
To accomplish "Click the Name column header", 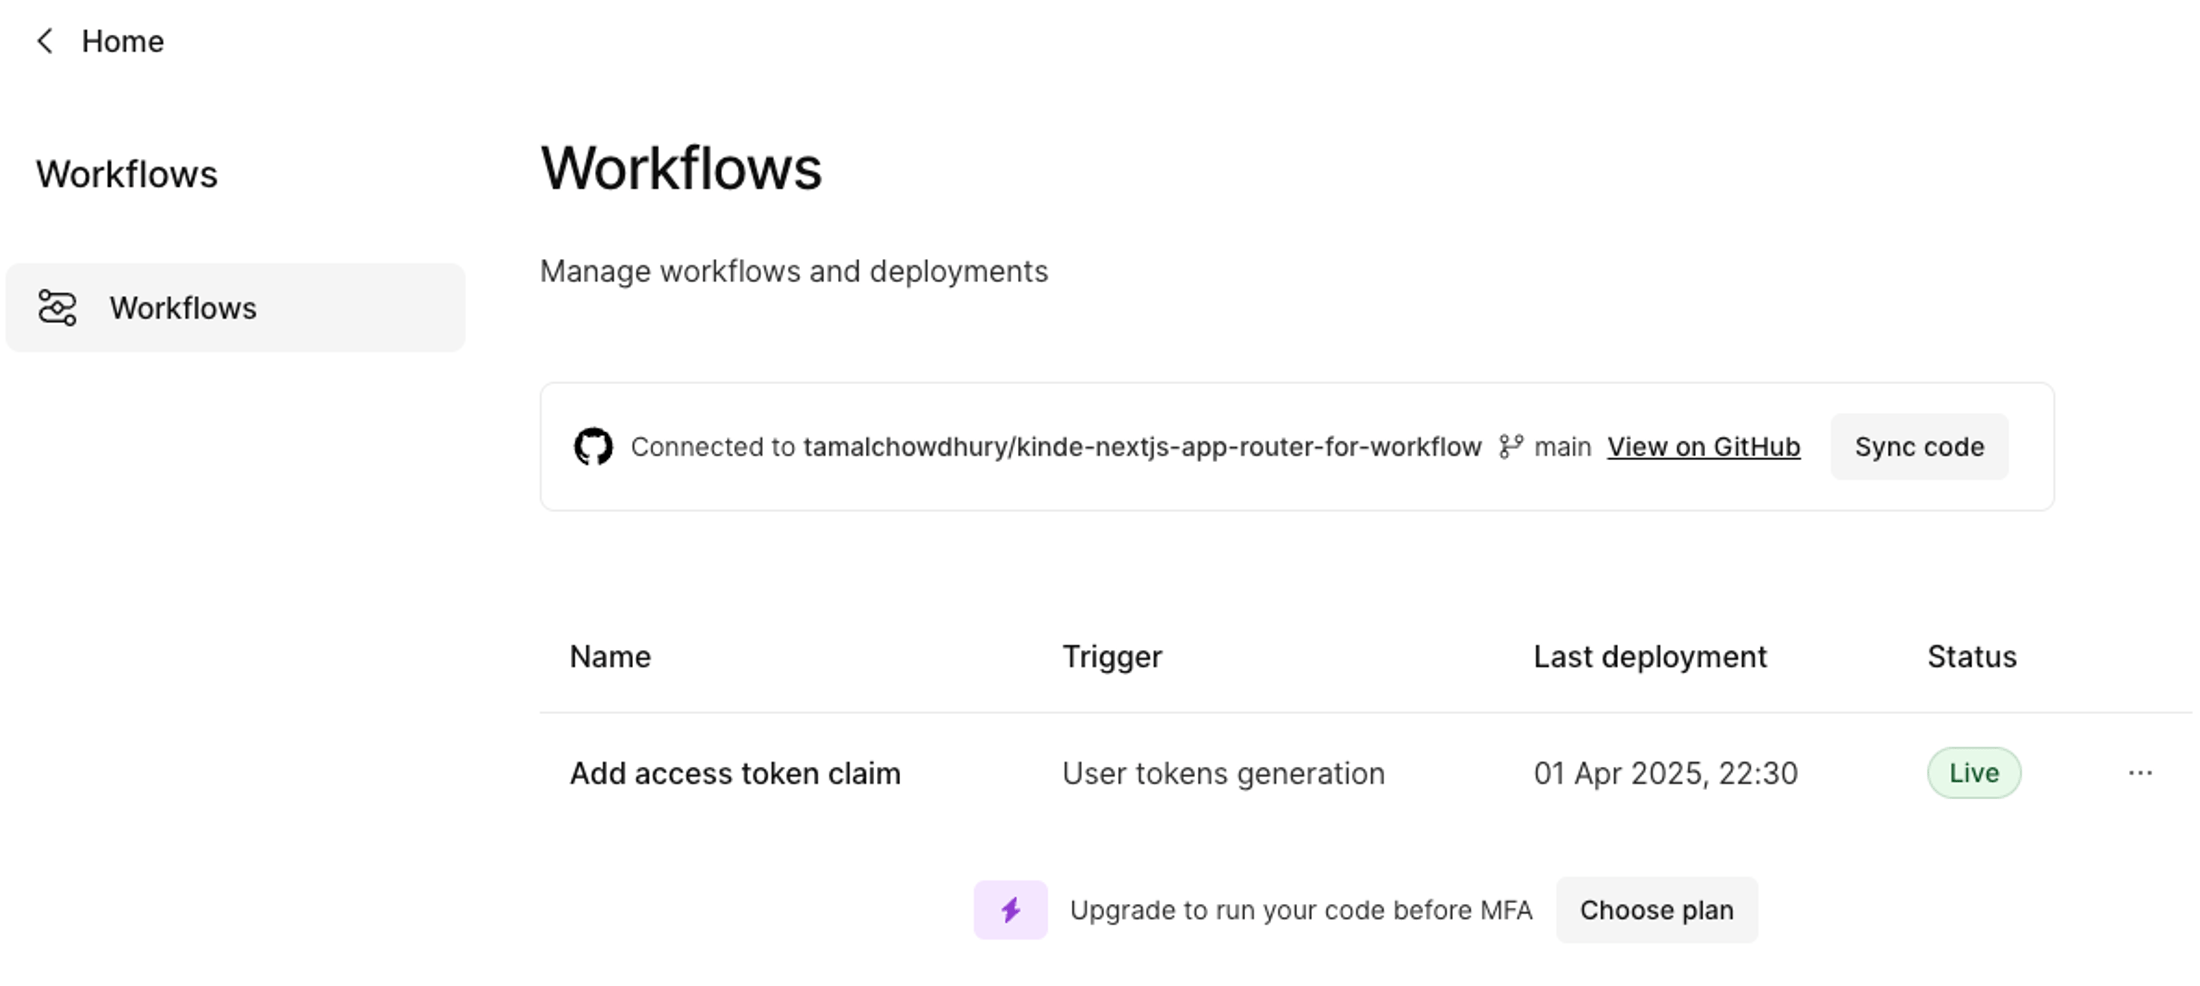I will pos(610,657).
